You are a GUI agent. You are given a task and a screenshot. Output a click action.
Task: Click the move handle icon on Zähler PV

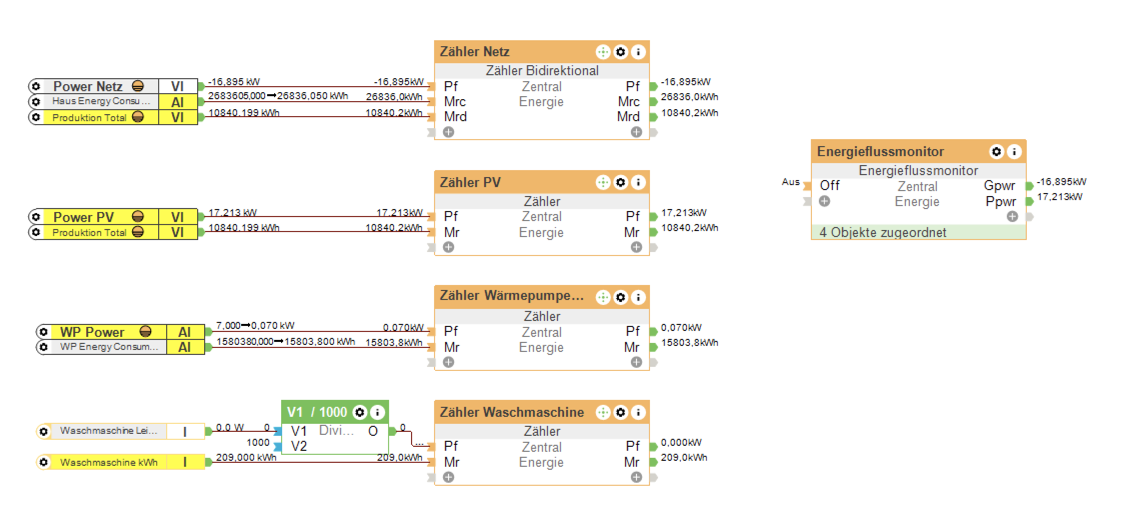(603, 183)
